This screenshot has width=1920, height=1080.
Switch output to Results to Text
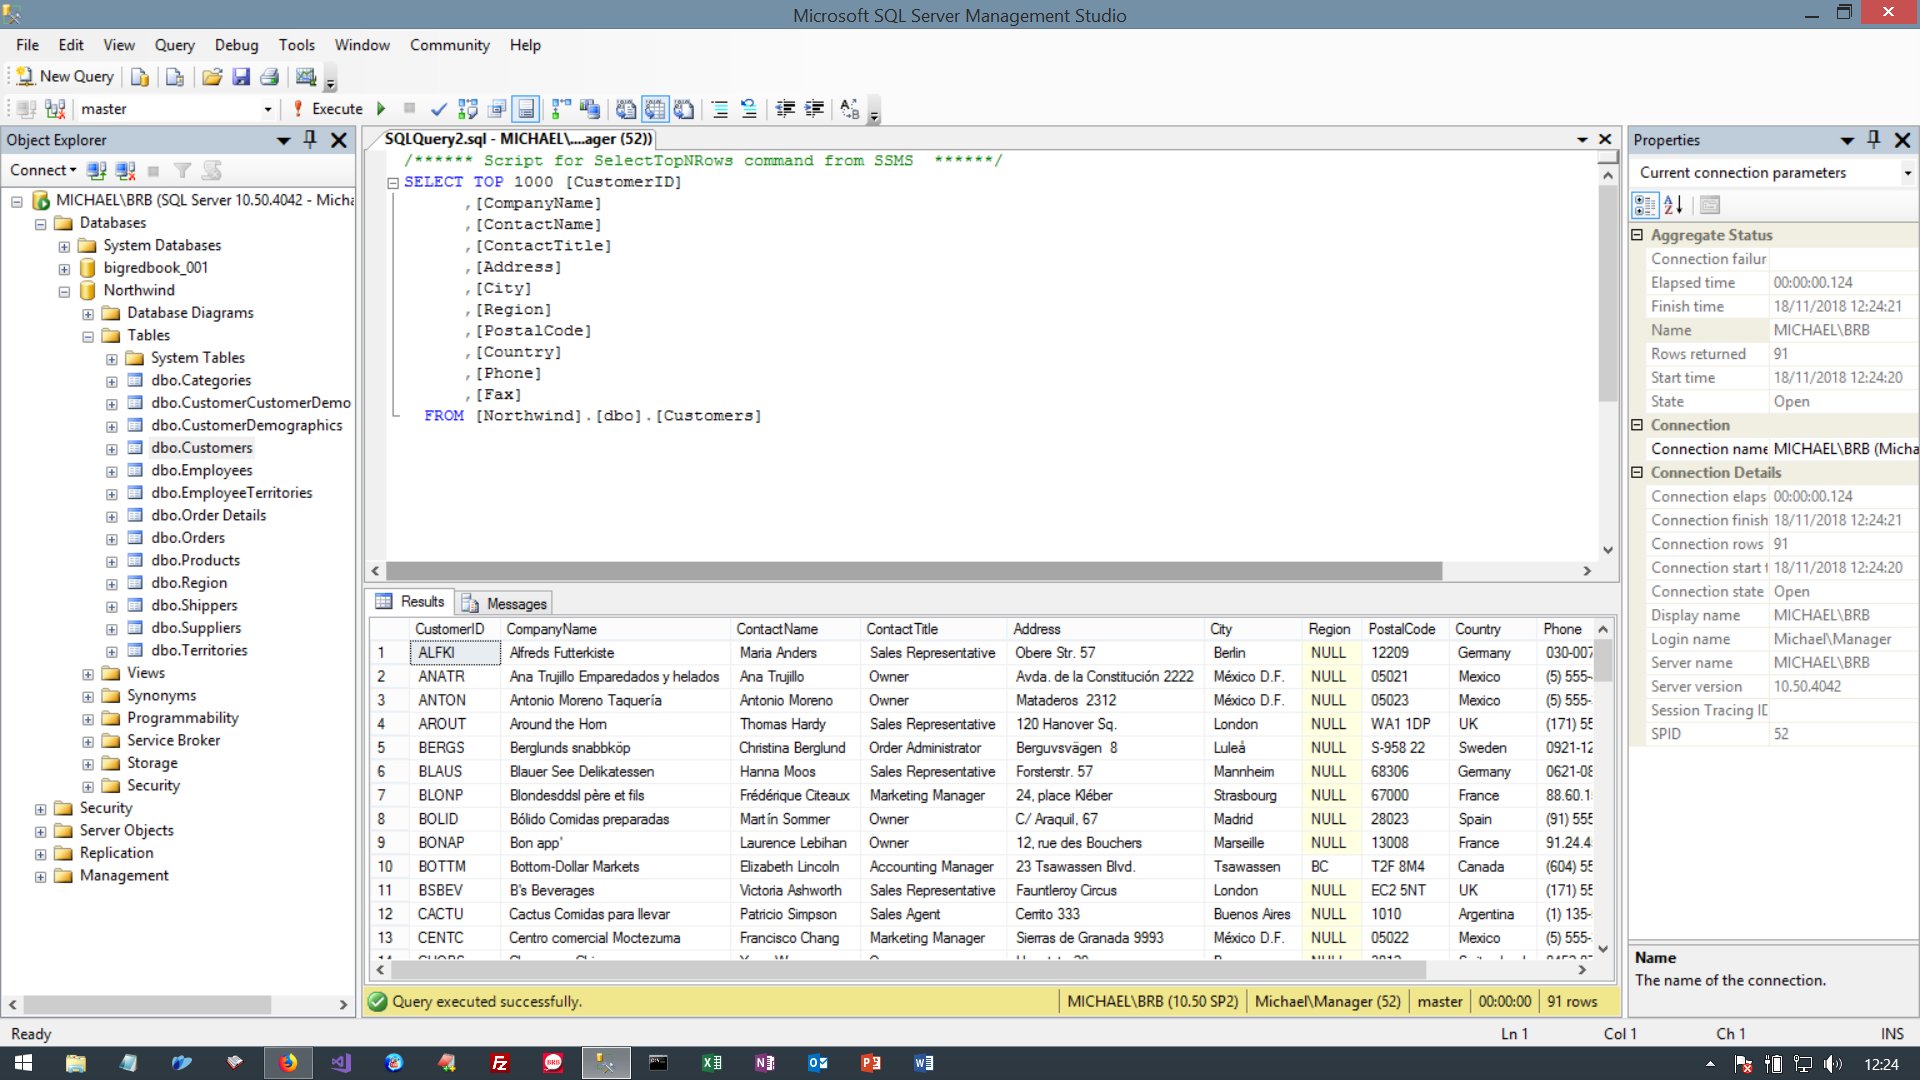pos(626,109)
